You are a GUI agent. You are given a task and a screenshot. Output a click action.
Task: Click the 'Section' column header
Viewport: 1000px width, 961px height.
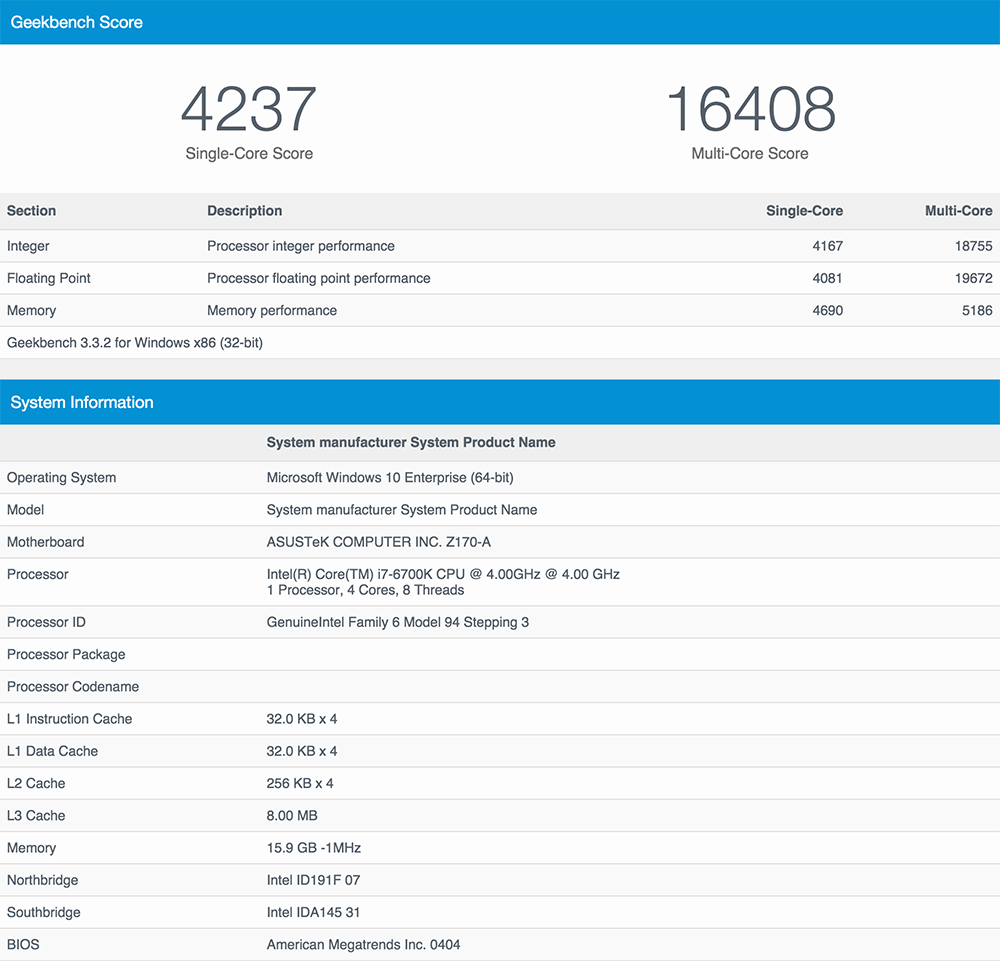31,211
